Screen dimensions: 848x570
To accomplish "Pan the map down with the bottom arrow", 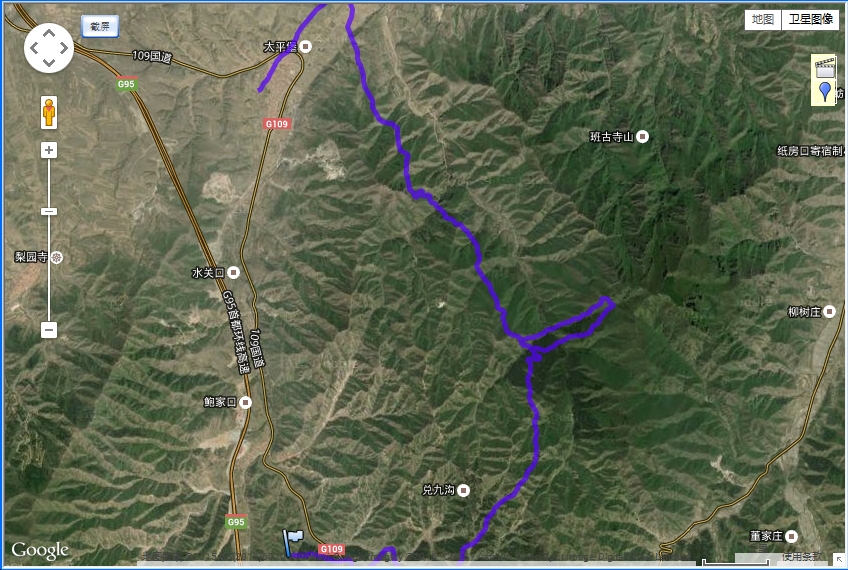I will (x=49, y=63).
